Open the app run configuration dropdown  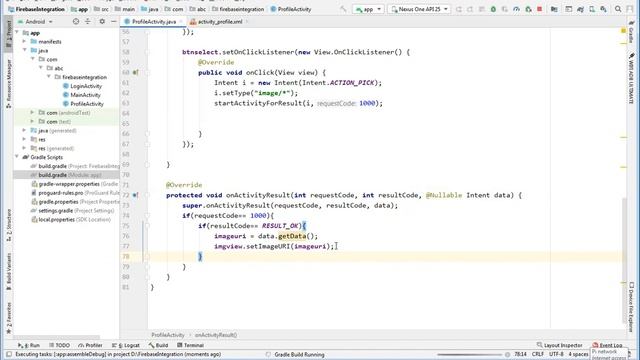click(x=368, y=9)
